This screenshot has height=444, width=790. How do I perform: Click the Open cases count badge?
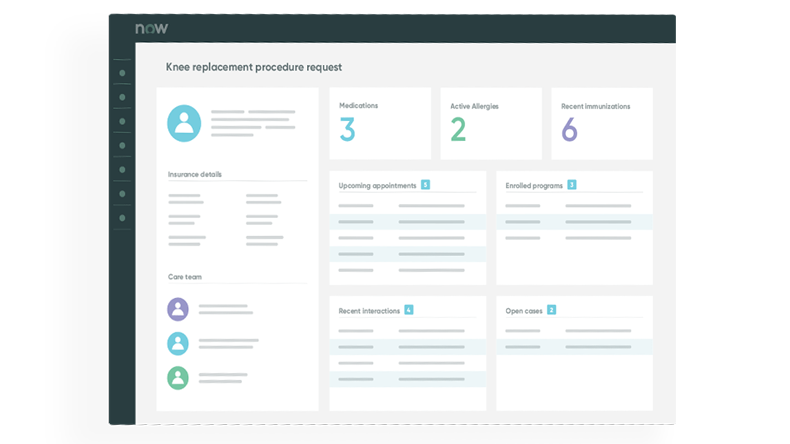(551, 310)
